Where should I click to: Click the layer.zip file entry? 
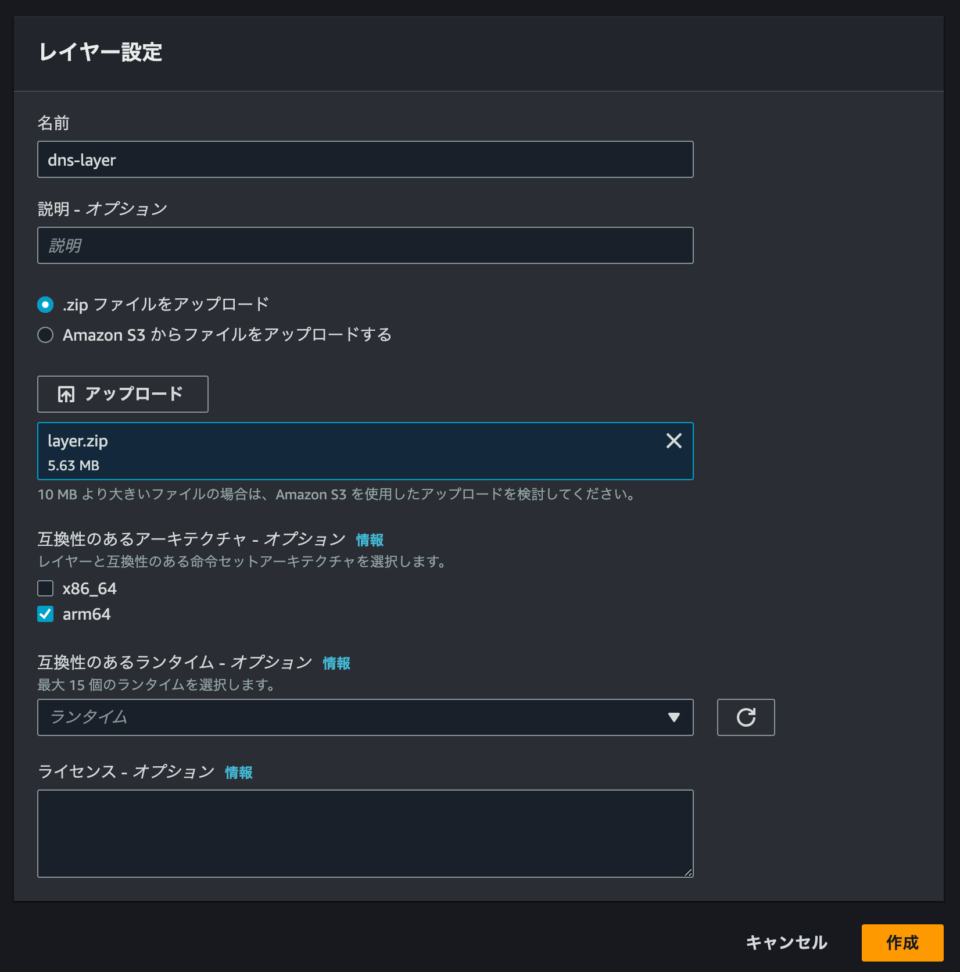(x=300, y=449)
